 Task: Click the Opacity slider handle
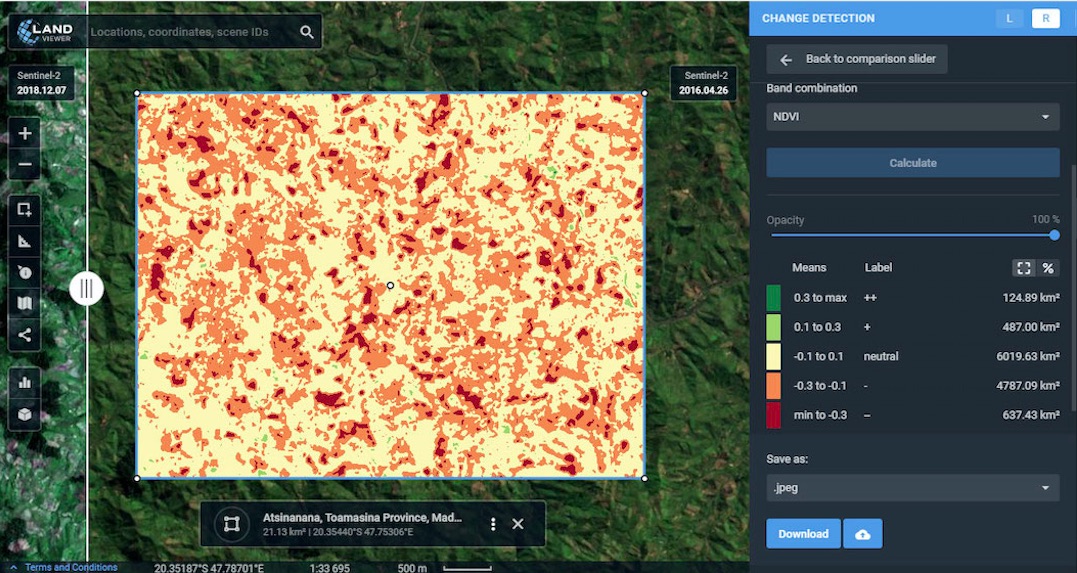coord(1054,235)
